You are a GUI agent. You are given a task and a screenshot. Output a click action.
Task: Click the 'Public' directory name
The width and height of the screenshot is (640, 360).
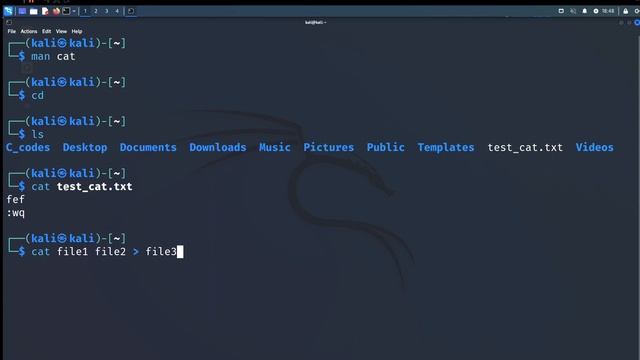pyautogui.click(x=386, y=147)
